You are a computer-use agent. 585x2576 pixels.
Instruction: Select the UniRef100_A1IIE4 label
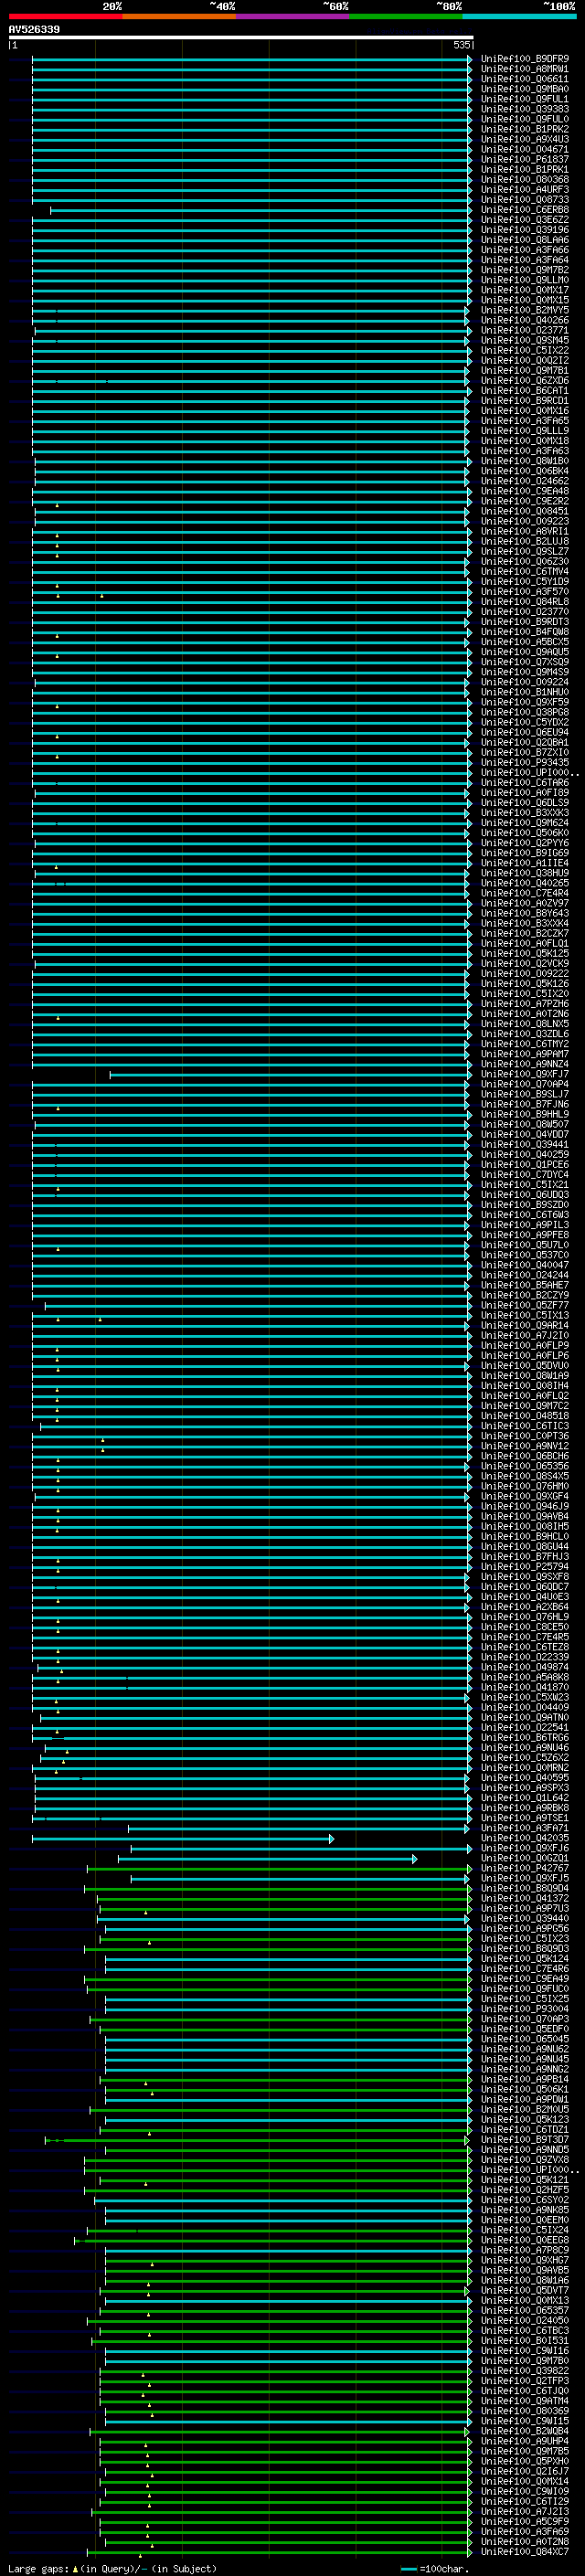[524, 863]
